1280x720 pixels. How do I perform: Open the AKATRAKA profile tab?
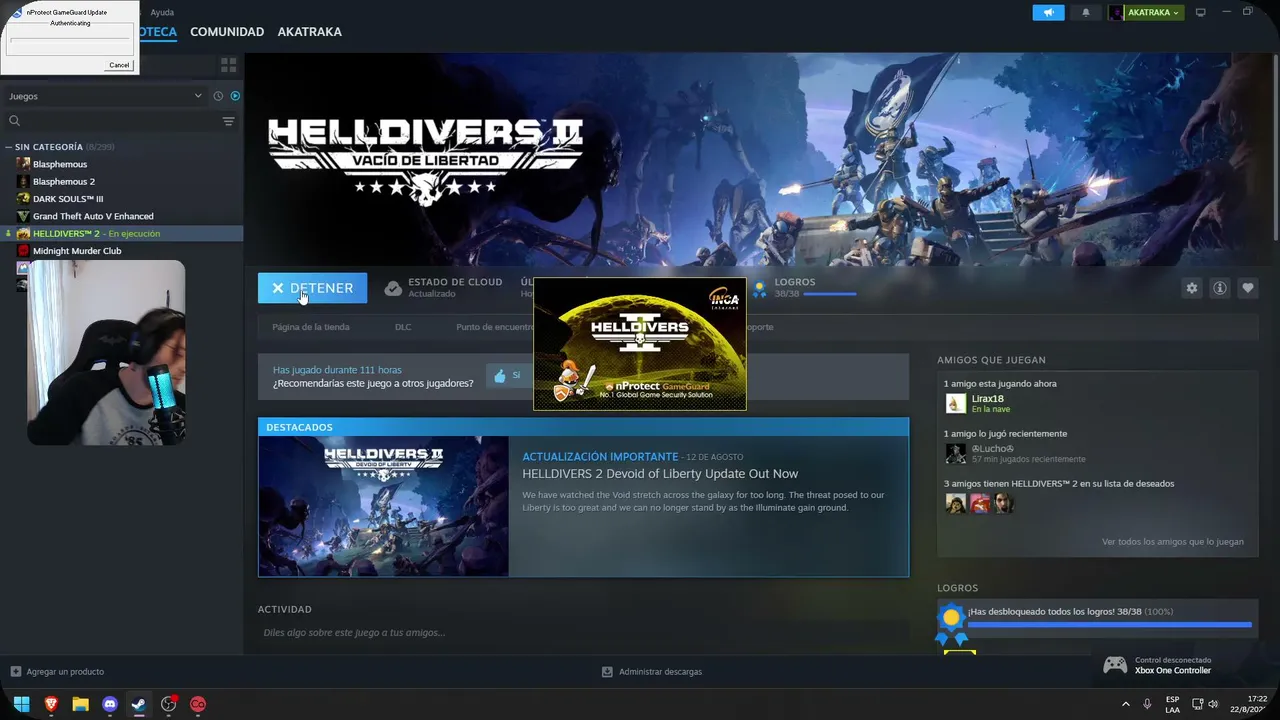click(x=309, y=32)
